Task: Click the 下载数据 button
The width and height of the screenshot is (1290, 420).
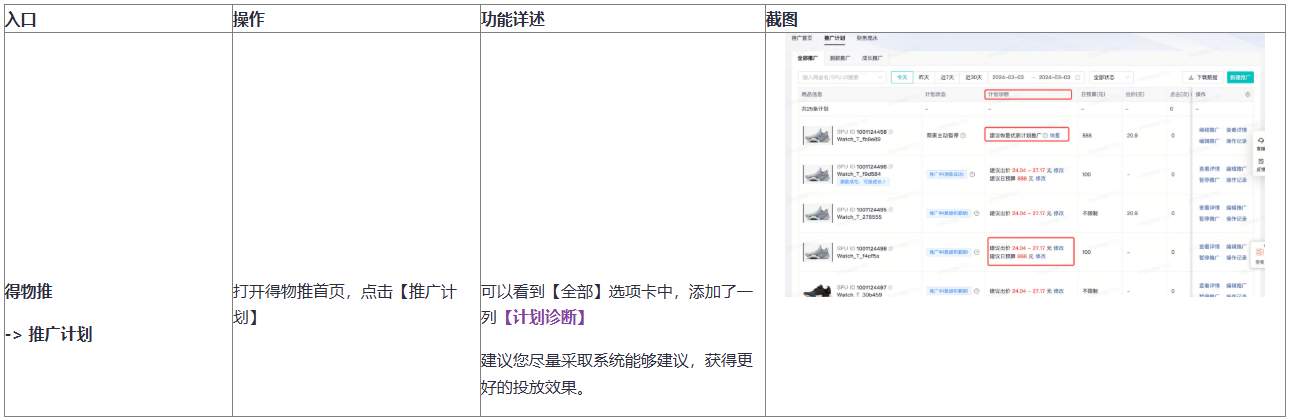Action: [x=1203, y=77]
